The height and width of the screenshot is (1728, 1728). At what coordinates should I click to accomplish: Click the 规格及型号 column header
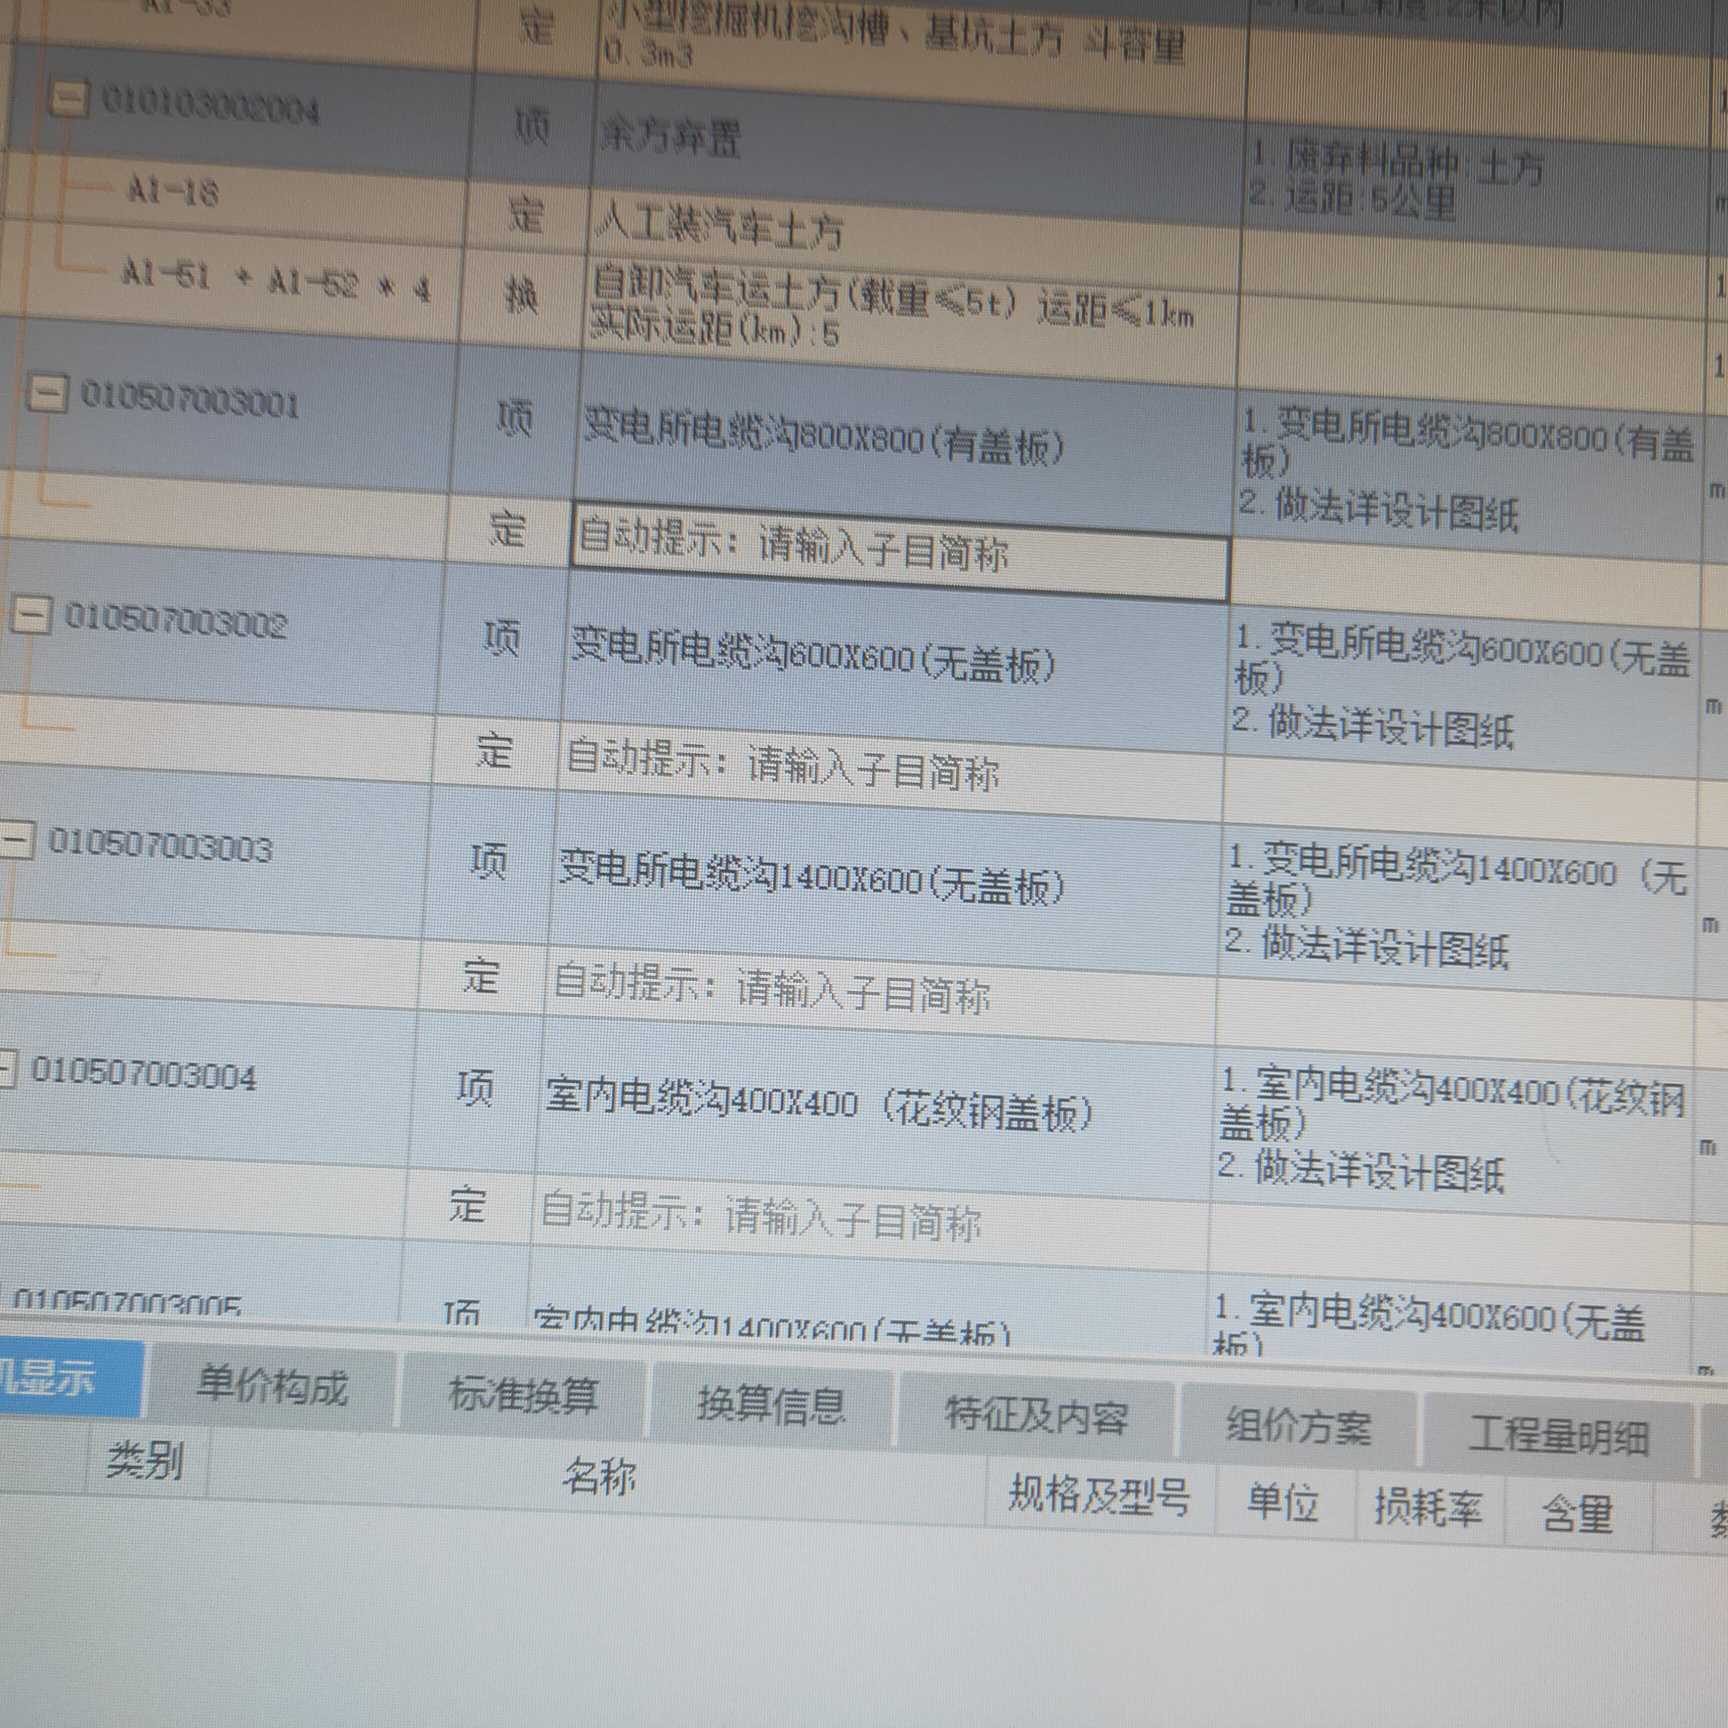[1099, 1496]
